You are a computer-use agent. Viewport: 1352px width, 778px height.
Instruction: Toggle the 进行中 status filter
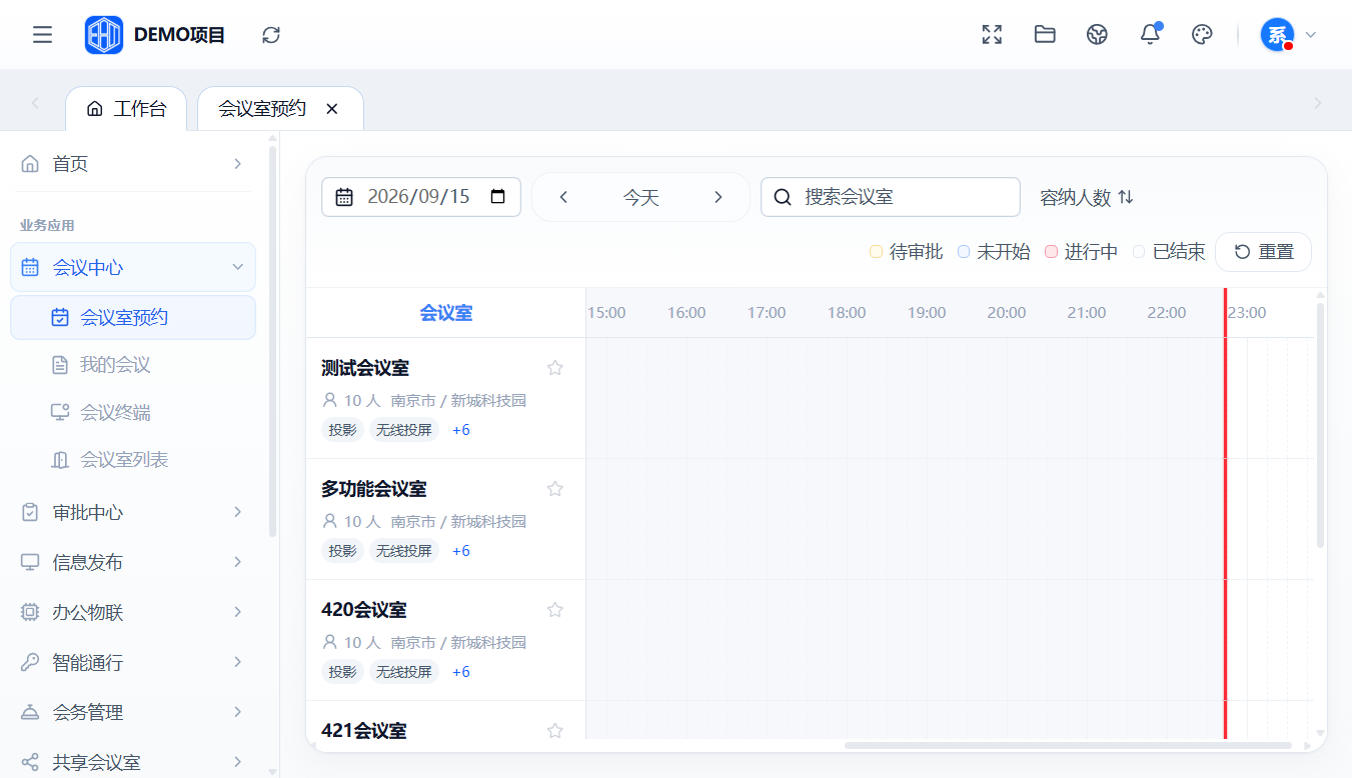coord(1081,252)
